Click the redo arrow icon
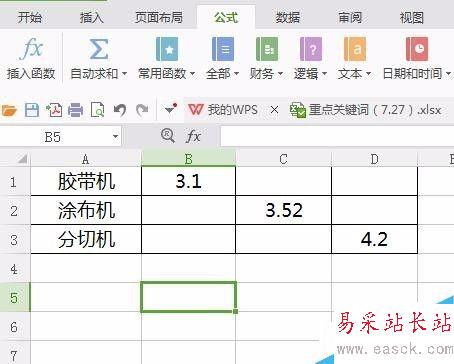Viewport: 454px width, 364px height. click(x=142, y=110)
